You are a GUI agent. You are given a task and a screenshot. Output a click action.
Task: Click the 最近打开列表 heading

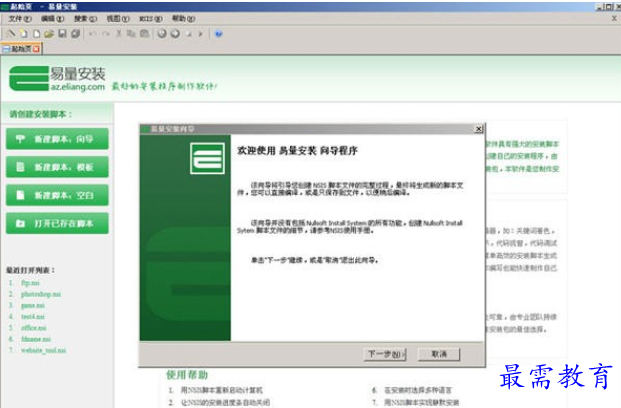pos(30,270)
